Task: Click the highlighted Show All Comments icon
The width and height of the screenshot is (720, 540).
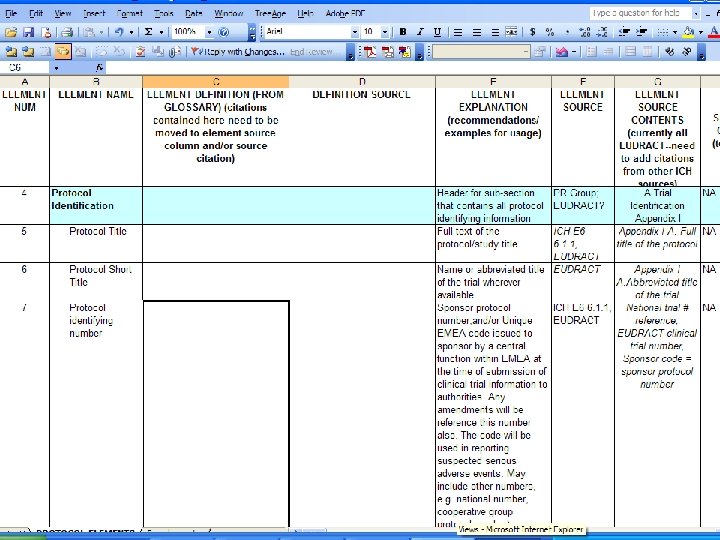Action: click(62, 52)
